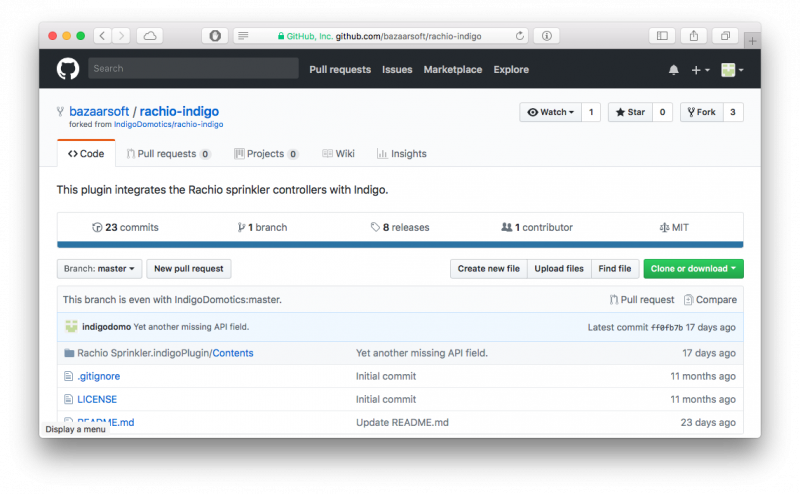The width and height of the screenshot is (800, 494).
Task: Open the LICENSE file
Action: click(x=97, y=399)
